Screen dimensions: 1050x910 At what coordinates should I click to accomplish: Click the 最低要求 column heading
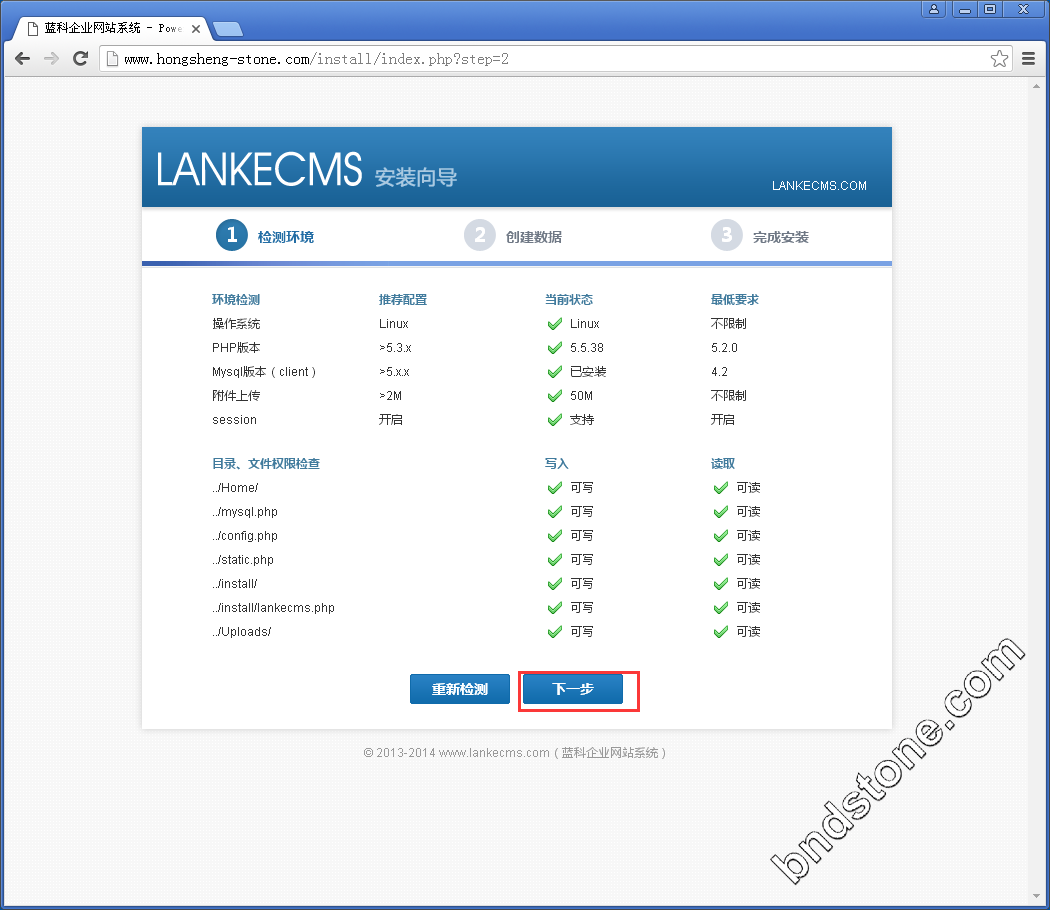tap(735, 300)
